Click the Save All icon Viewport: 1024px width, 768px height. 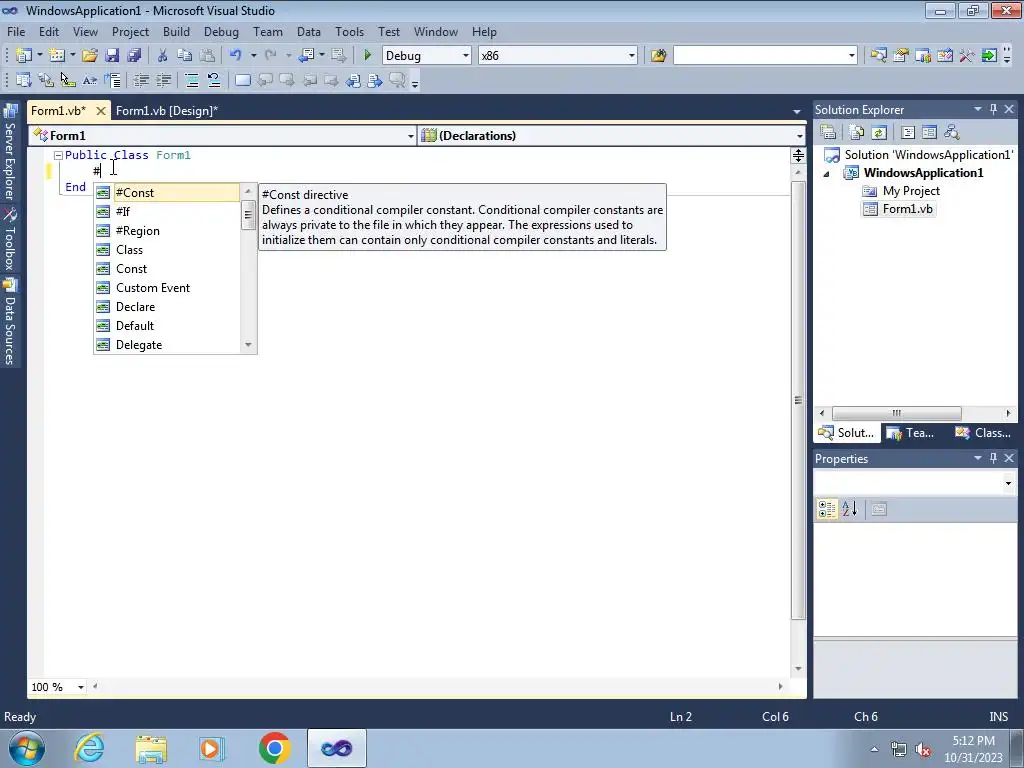tap(135, 56)
